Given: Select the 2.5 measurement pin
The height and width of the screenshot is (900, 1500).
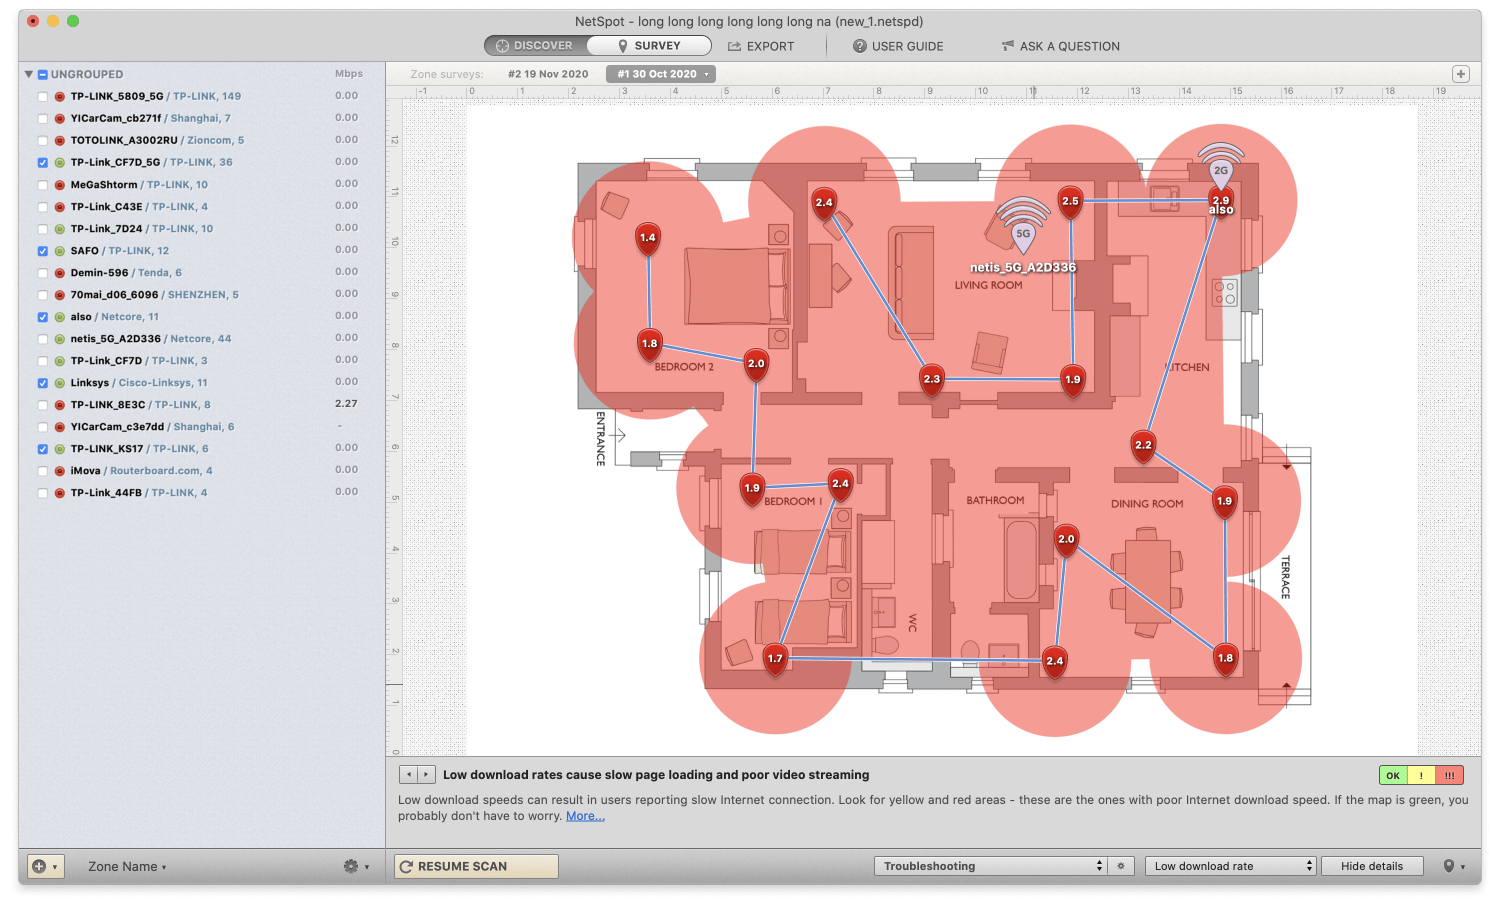Looking at the screenshot, I should click(1070, 203).
